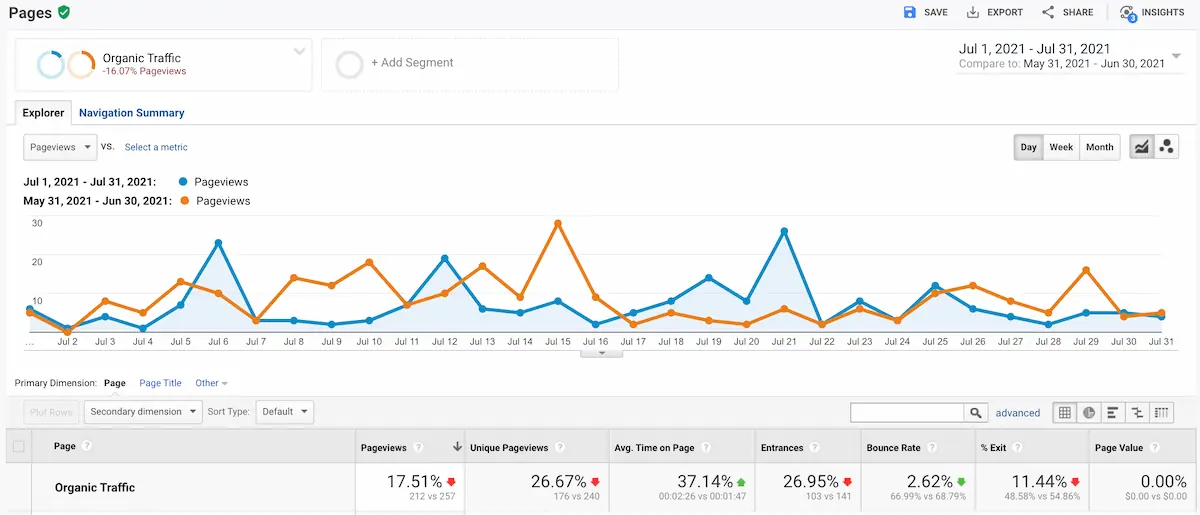Switch table to comparison view icon

click(1137, 412)
